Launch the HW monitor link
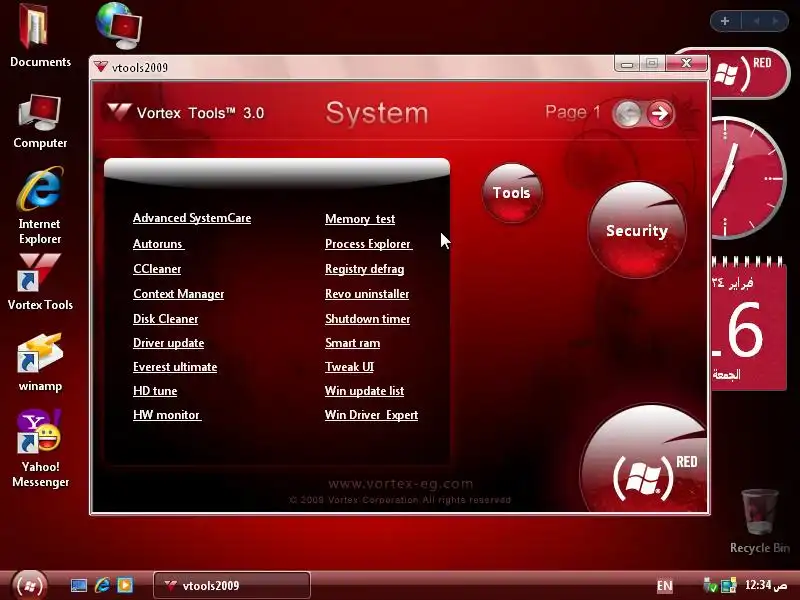Screen dimensions: 800x600 [x=167, y=415]
